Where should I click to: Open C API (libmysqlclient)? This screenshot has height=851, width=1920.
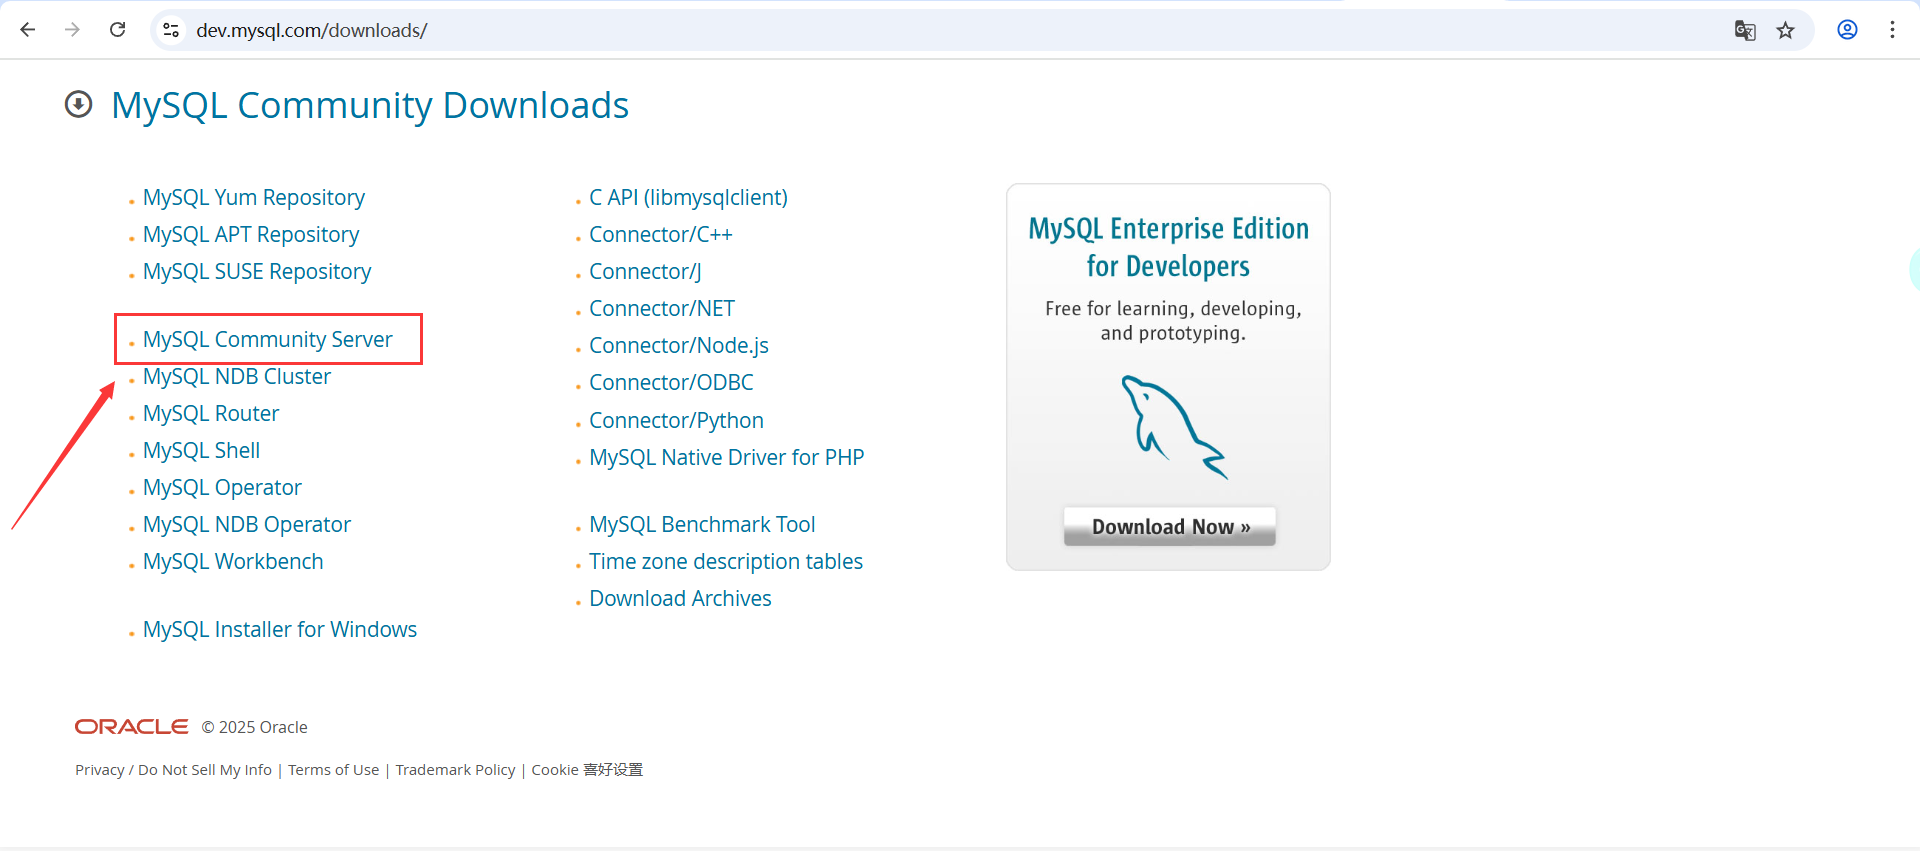click(688, 197)
